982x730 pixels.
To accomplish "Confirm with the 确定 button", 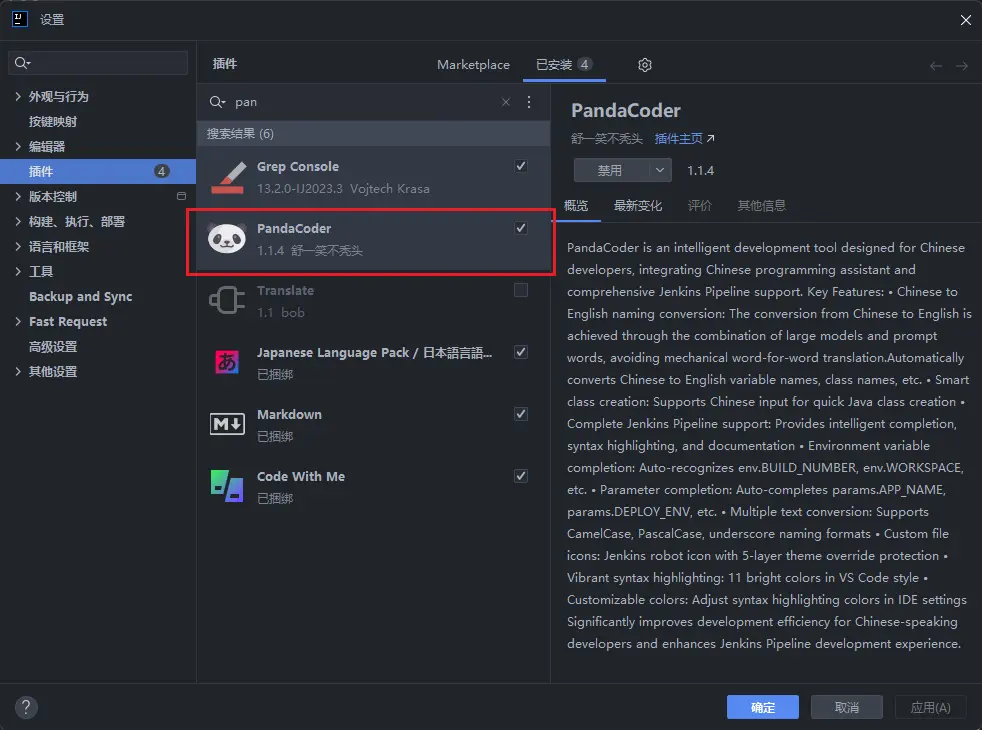I will tap(763, 707).
